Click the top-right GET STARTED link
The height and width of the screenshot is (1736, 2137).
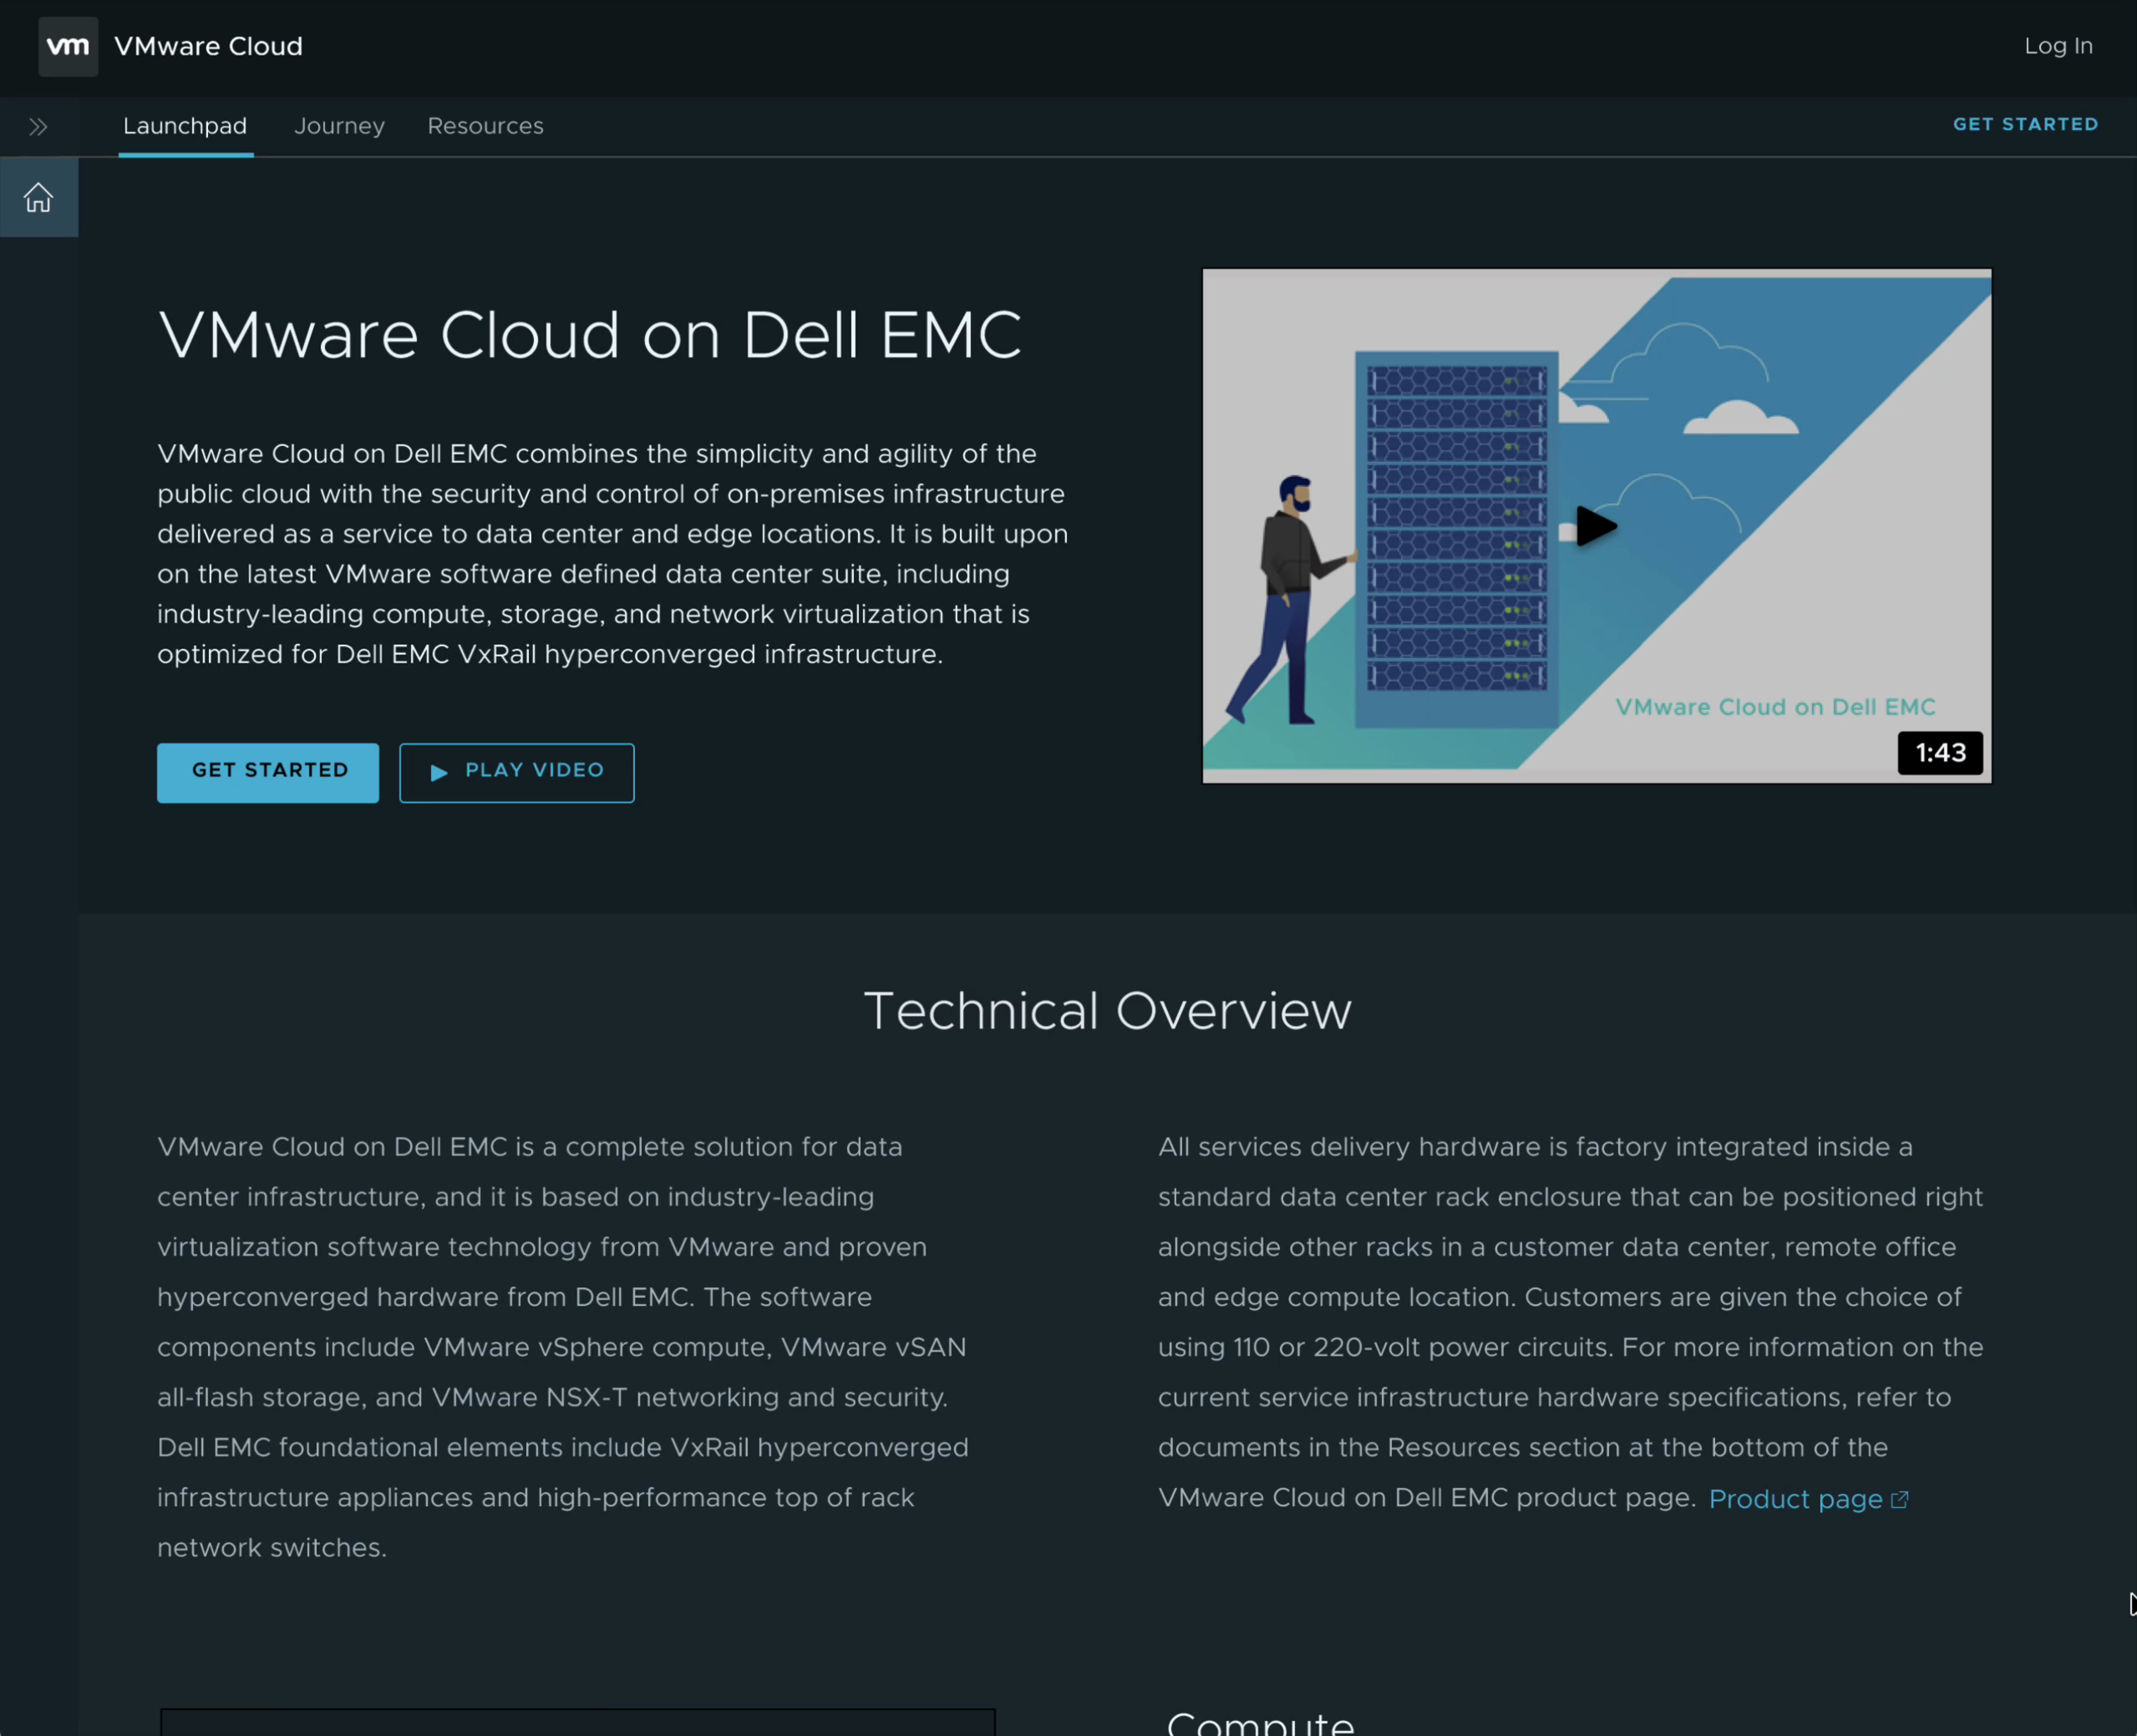[x=2025, y=124]
